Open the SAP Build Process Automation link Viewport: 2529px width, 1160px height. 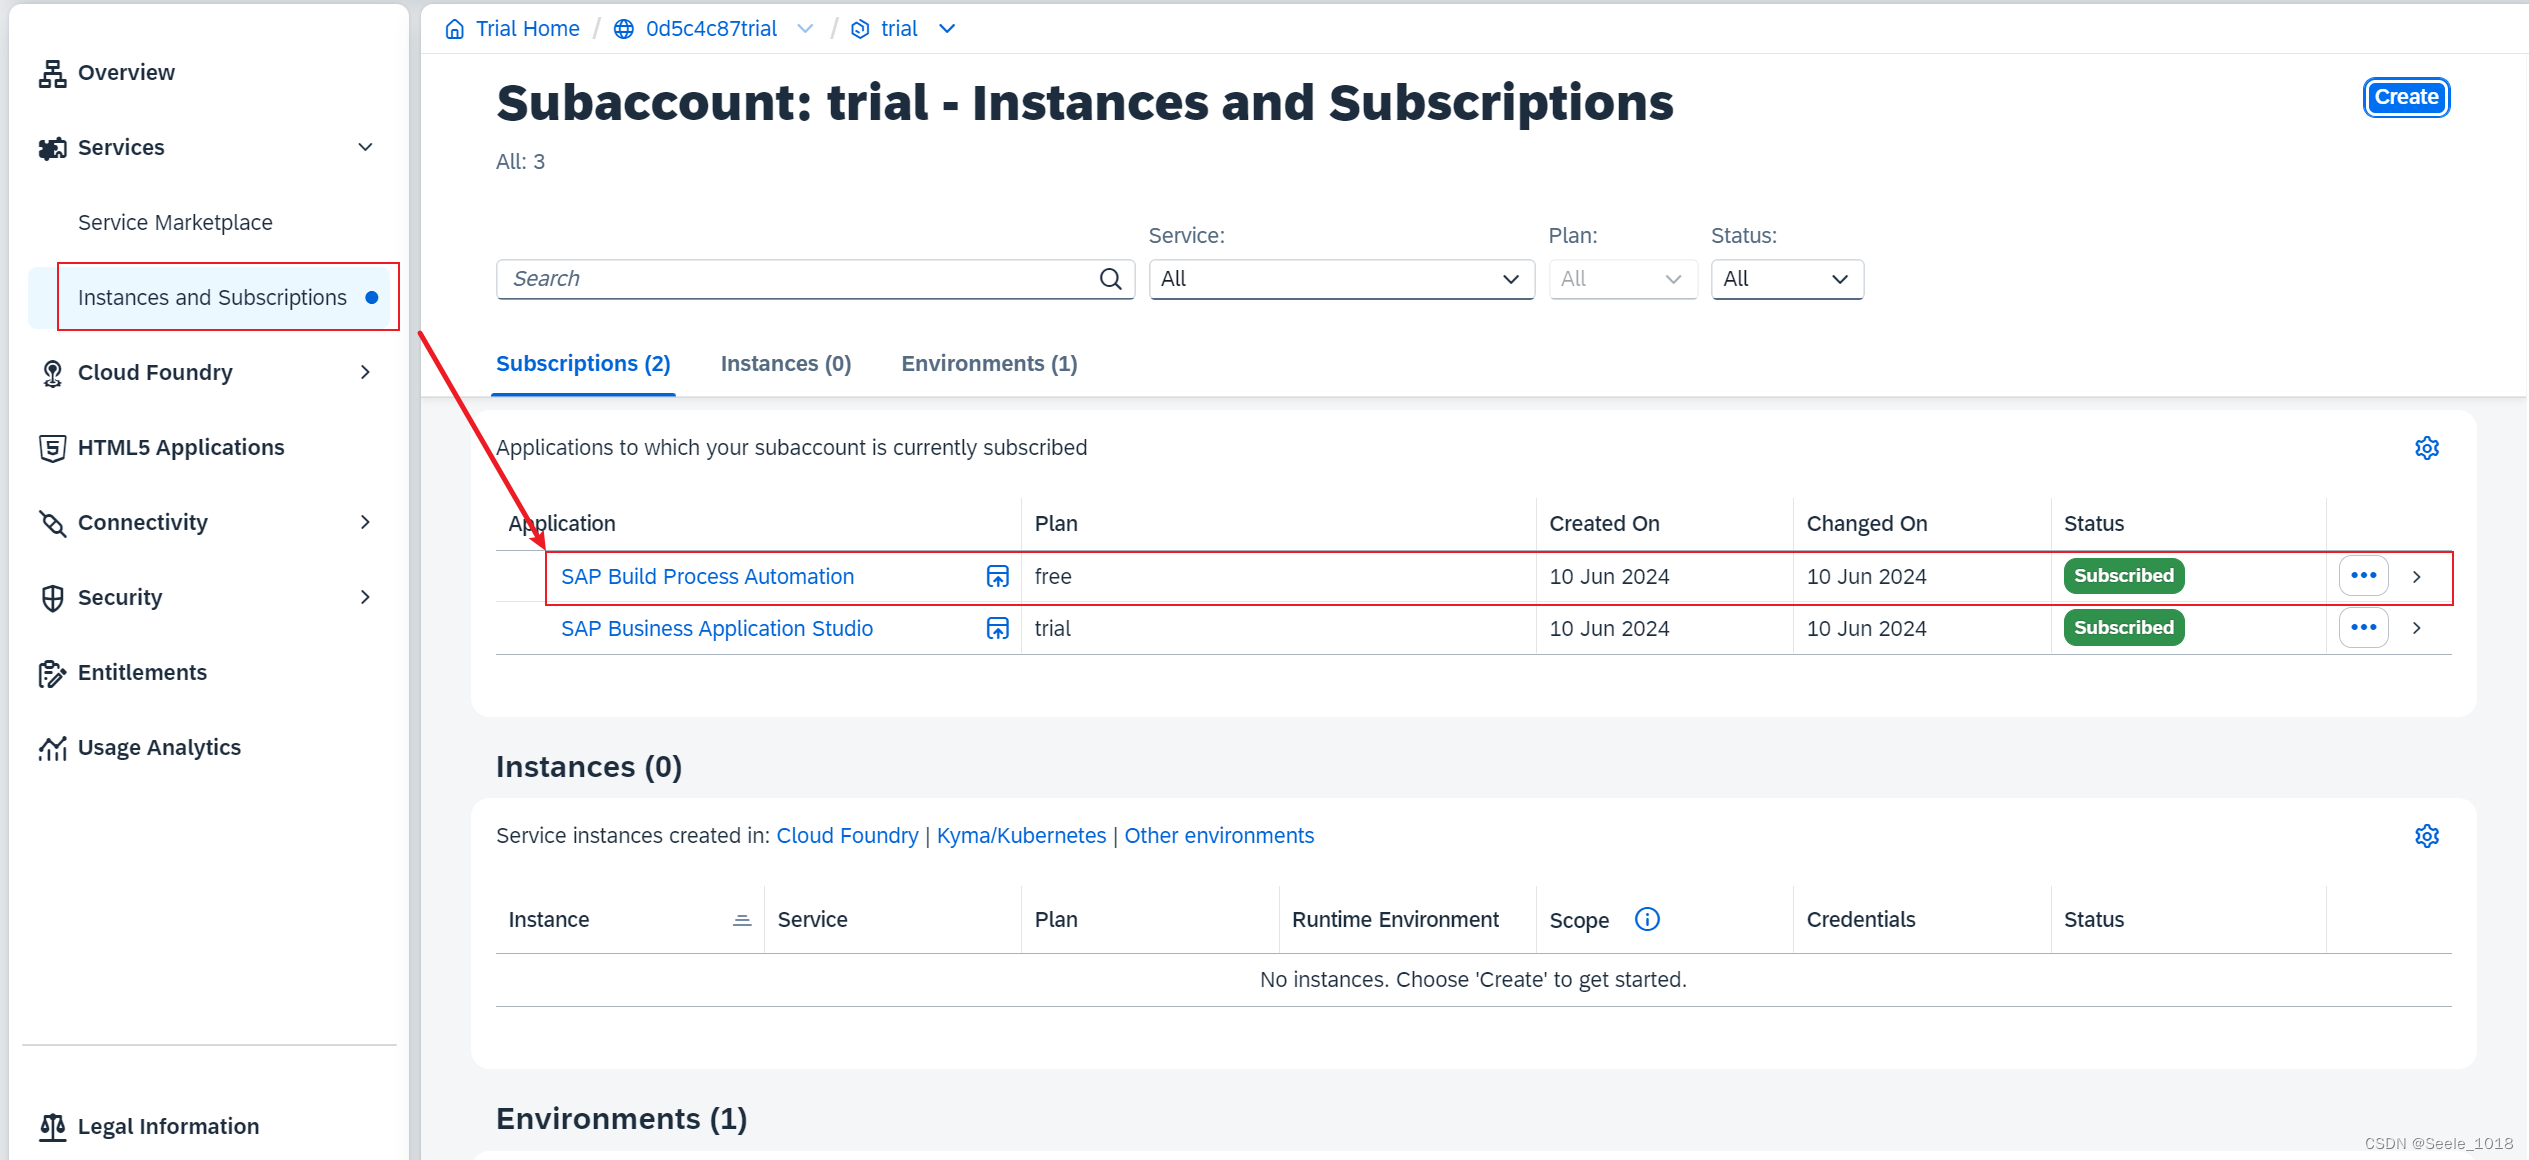[707, 577]
